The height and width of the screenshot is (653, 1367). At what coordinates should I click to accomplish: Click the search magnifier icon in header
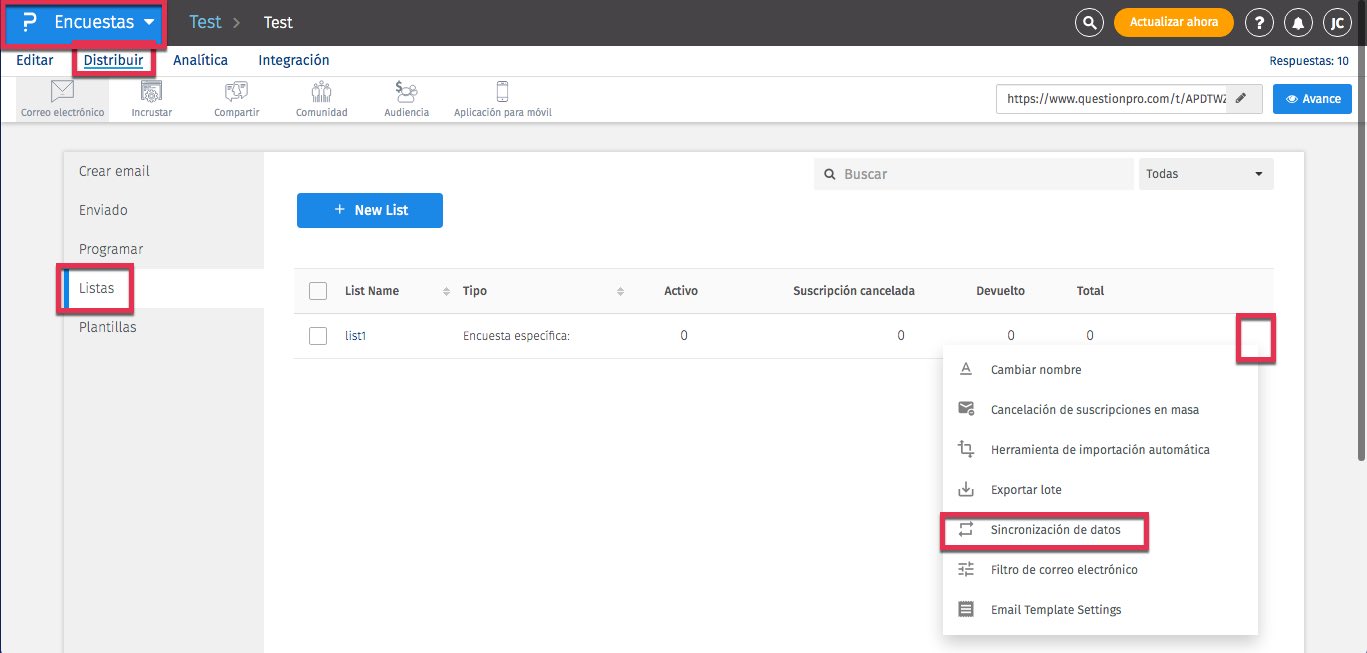click(1088, 22)
